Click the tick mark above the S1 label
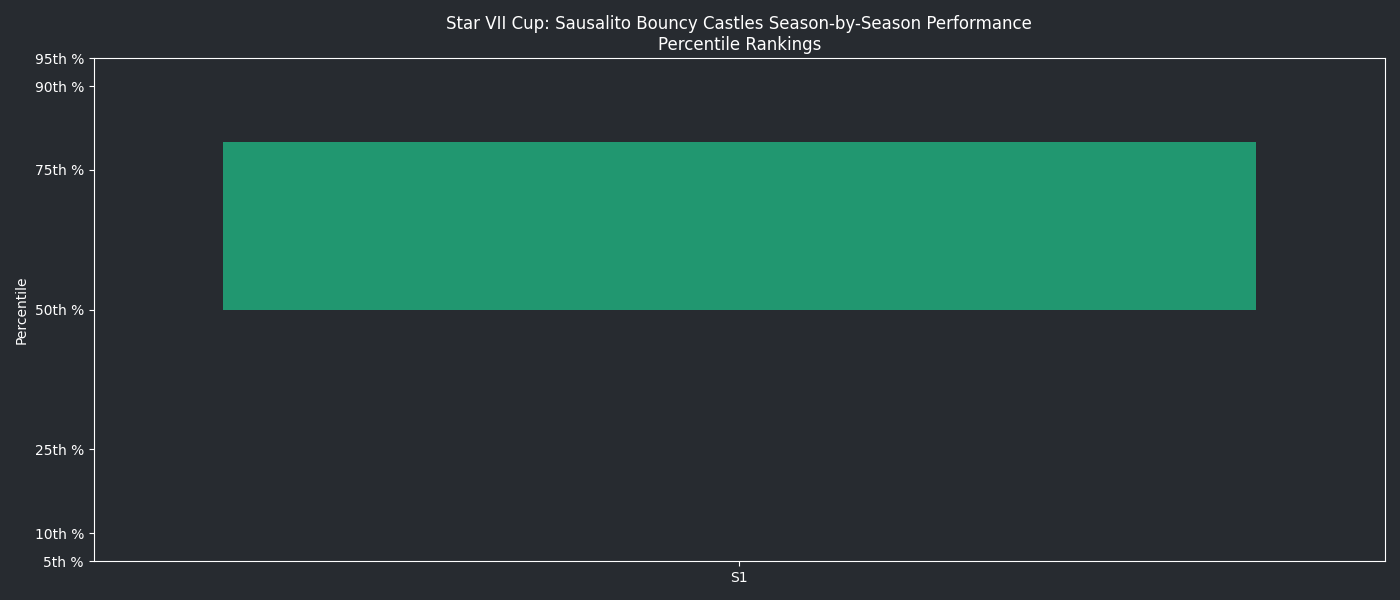 [739, 564]
